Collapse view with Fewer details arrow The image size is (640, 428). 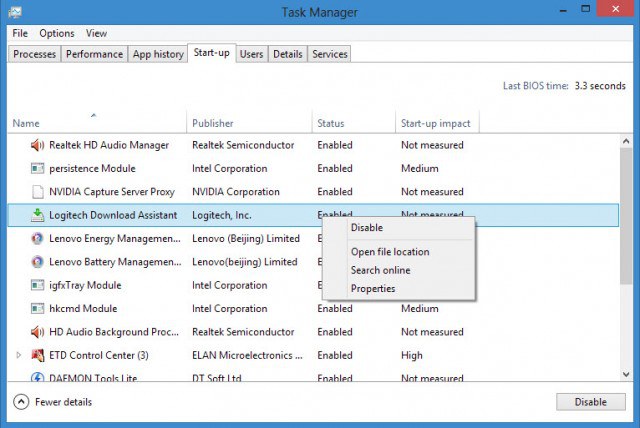[21, 402]
